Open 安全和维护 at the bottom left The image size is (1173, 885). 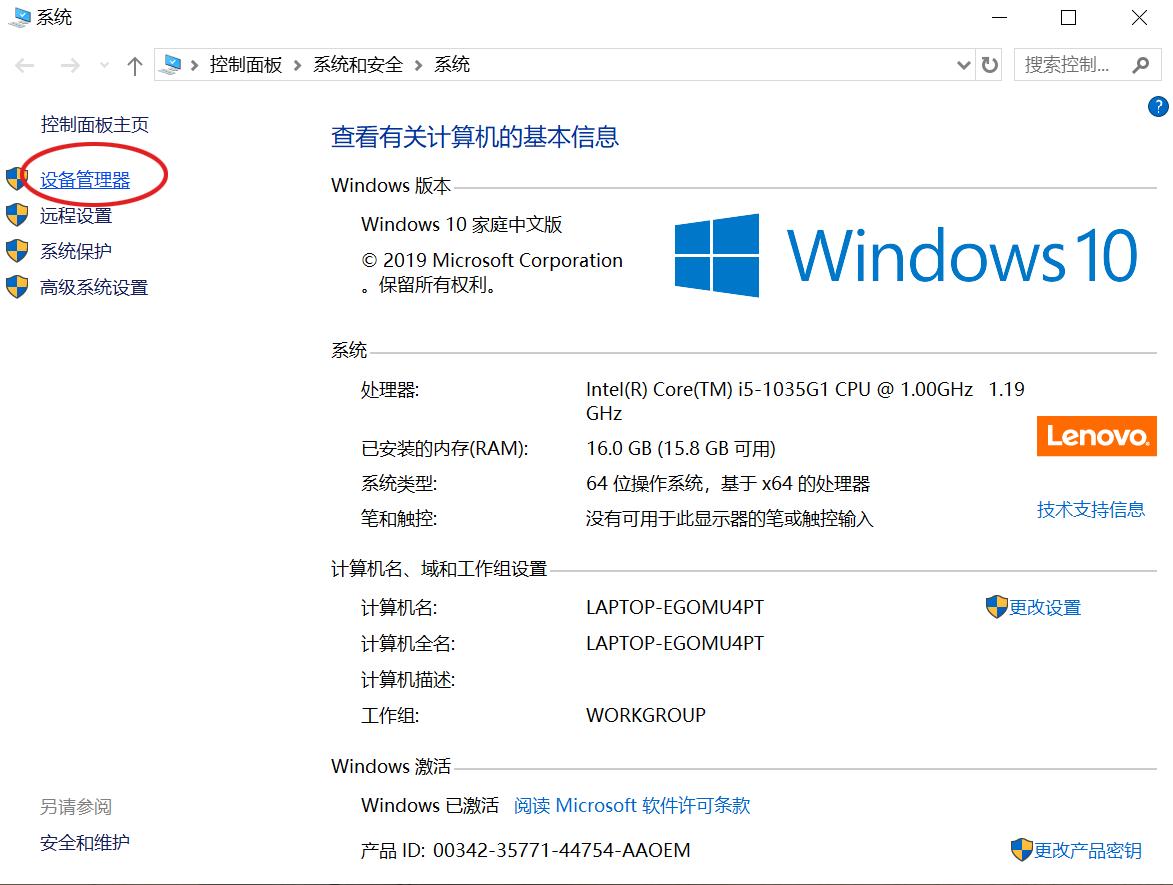(x=83, y=843)
